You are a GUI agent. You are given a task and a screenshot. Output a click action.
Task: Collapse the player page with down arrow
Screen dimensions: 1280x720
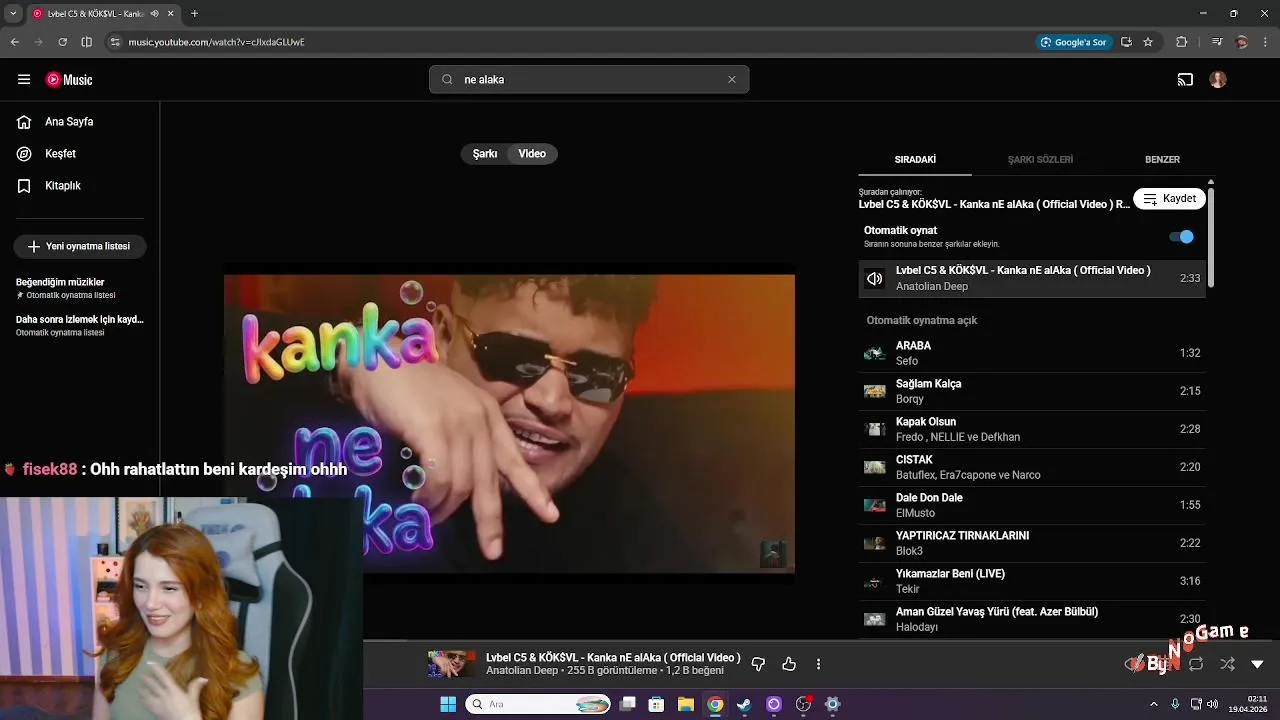click(x=1257, y=664)
